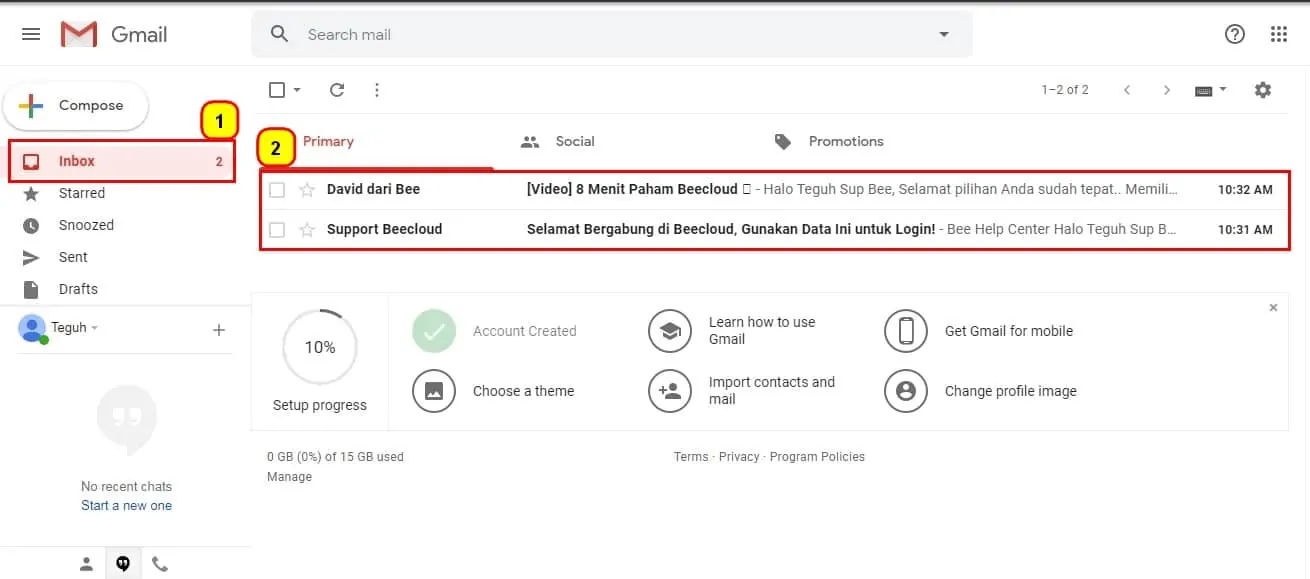This screenshot has width=1310, height=579.
Task: Open the Selamat Bergabung di Beecloud email
Action: click(x=775, y=230)
